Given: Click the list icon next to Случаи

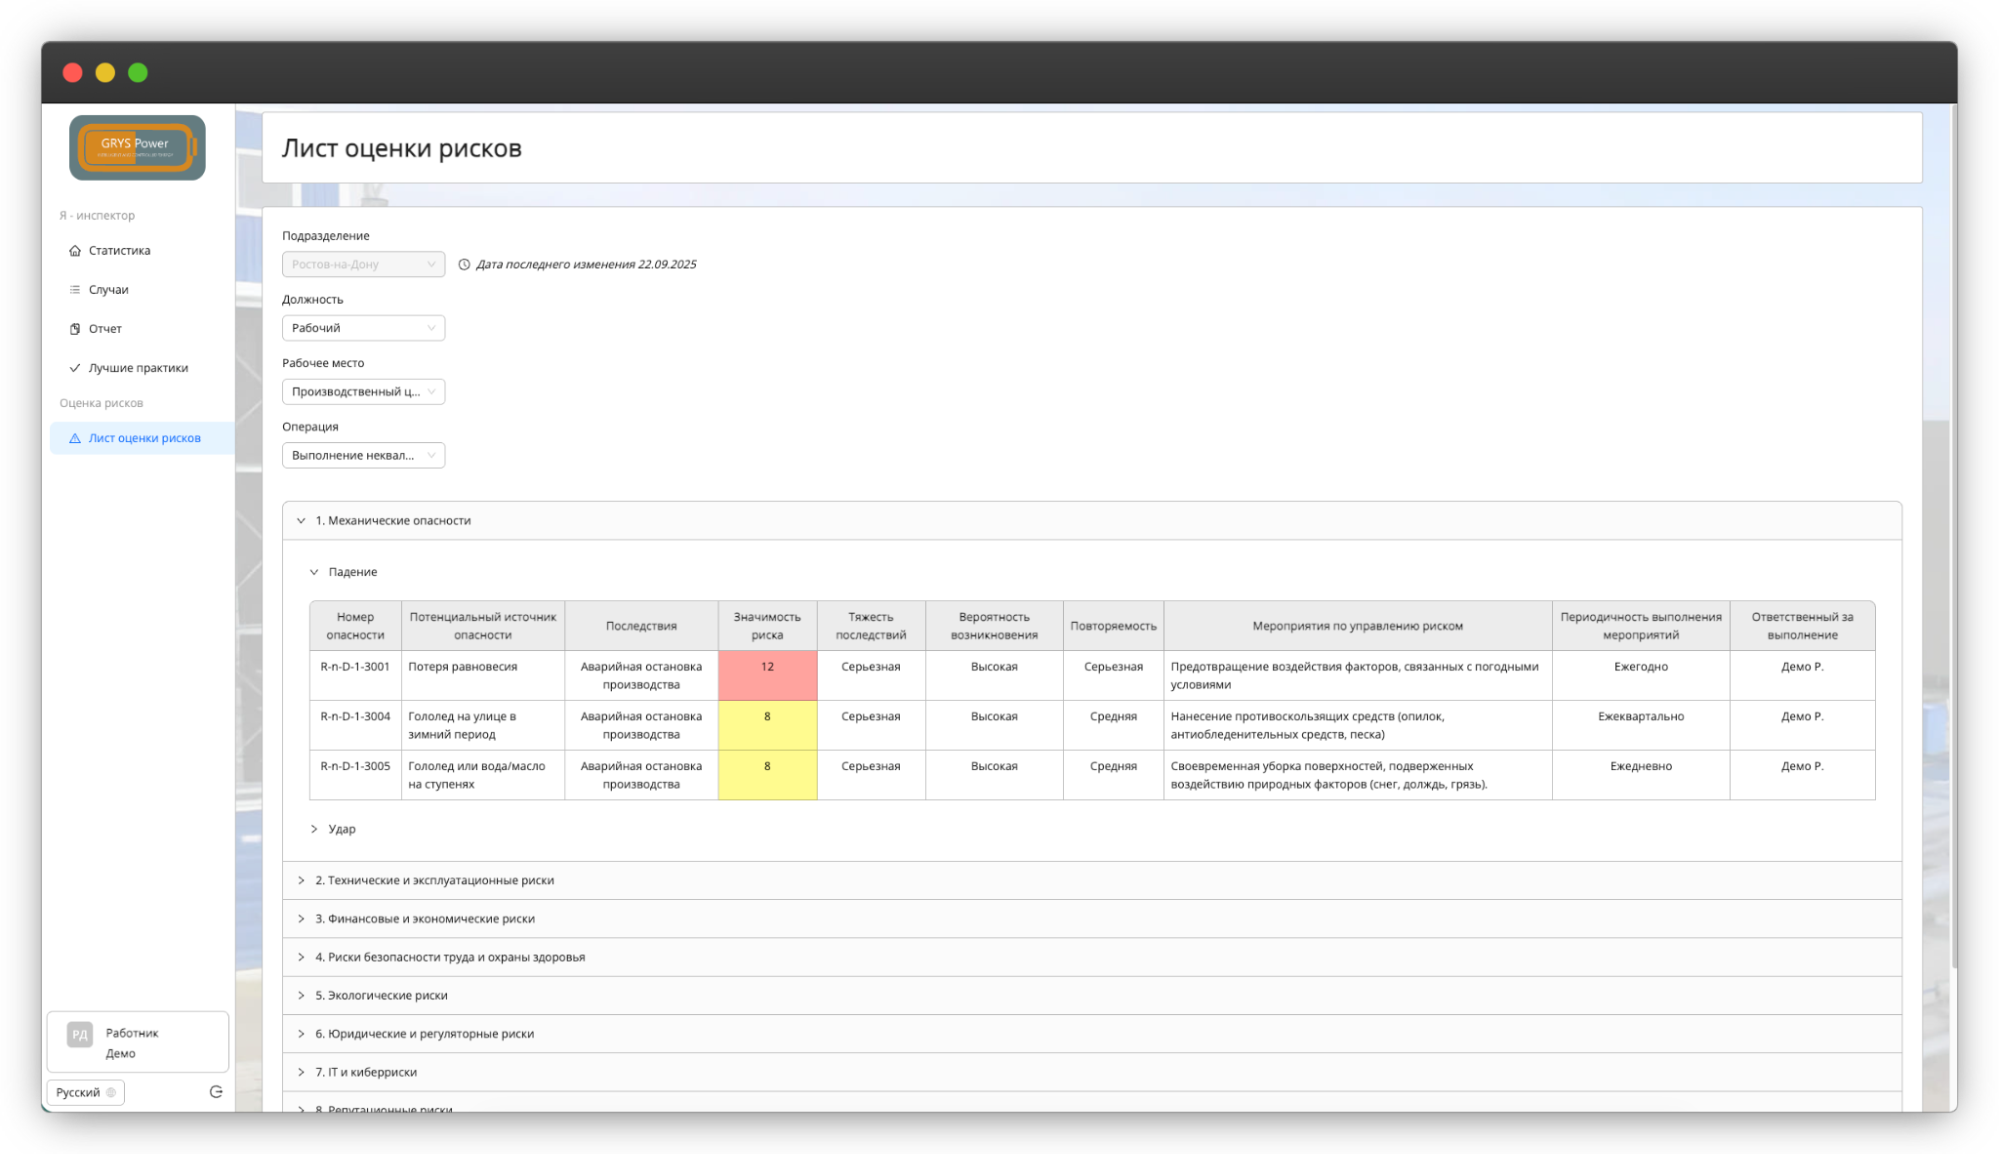Looking at the screenshot, I should (x=75, y=290).
